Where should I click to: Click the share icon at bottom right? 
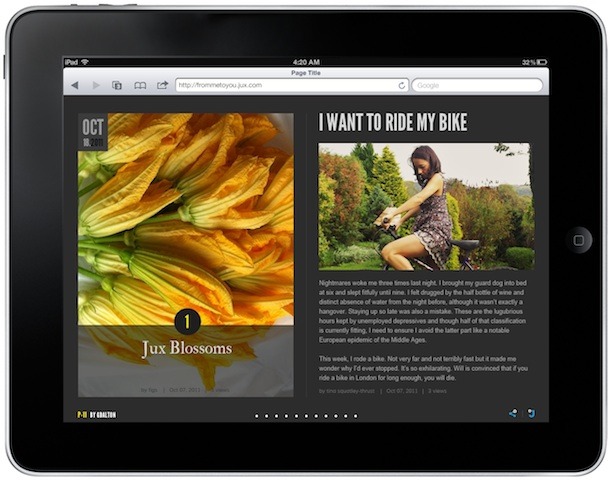click(514, 413)
